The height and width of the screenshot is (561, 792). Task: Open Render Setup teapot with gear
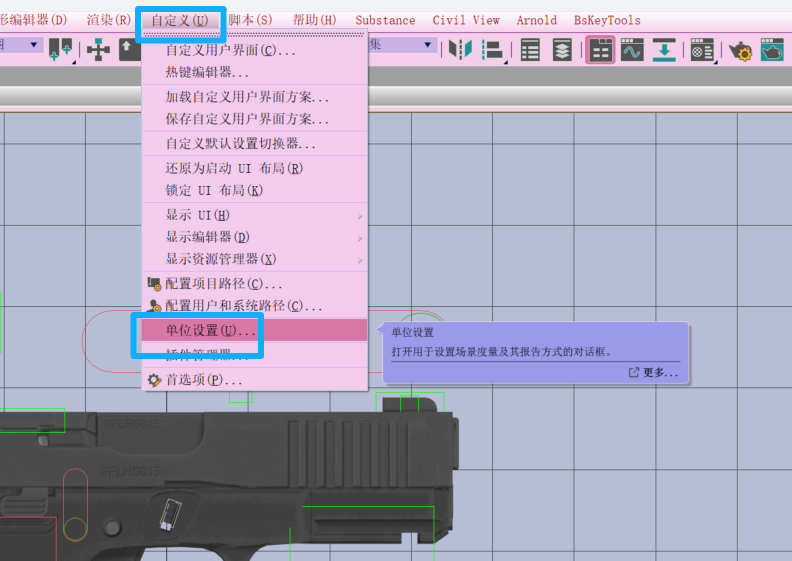(740, 51)
